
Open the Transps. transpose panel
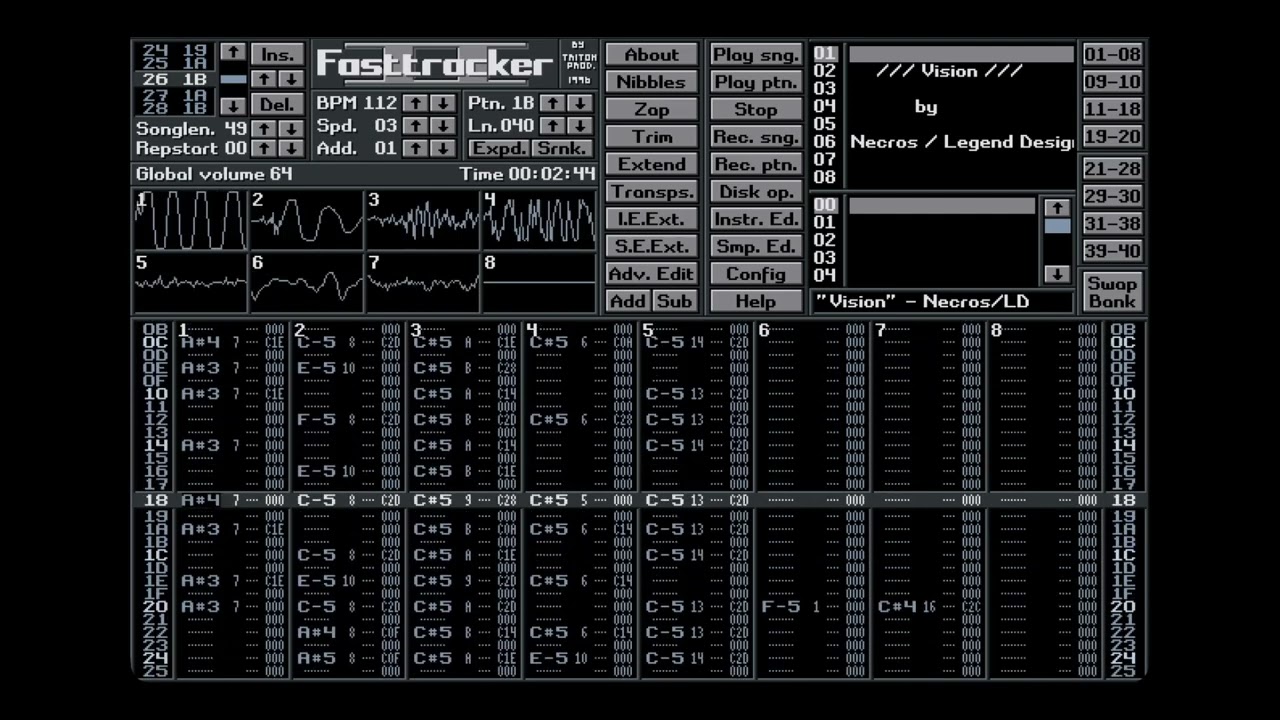(x=651, y=192)
